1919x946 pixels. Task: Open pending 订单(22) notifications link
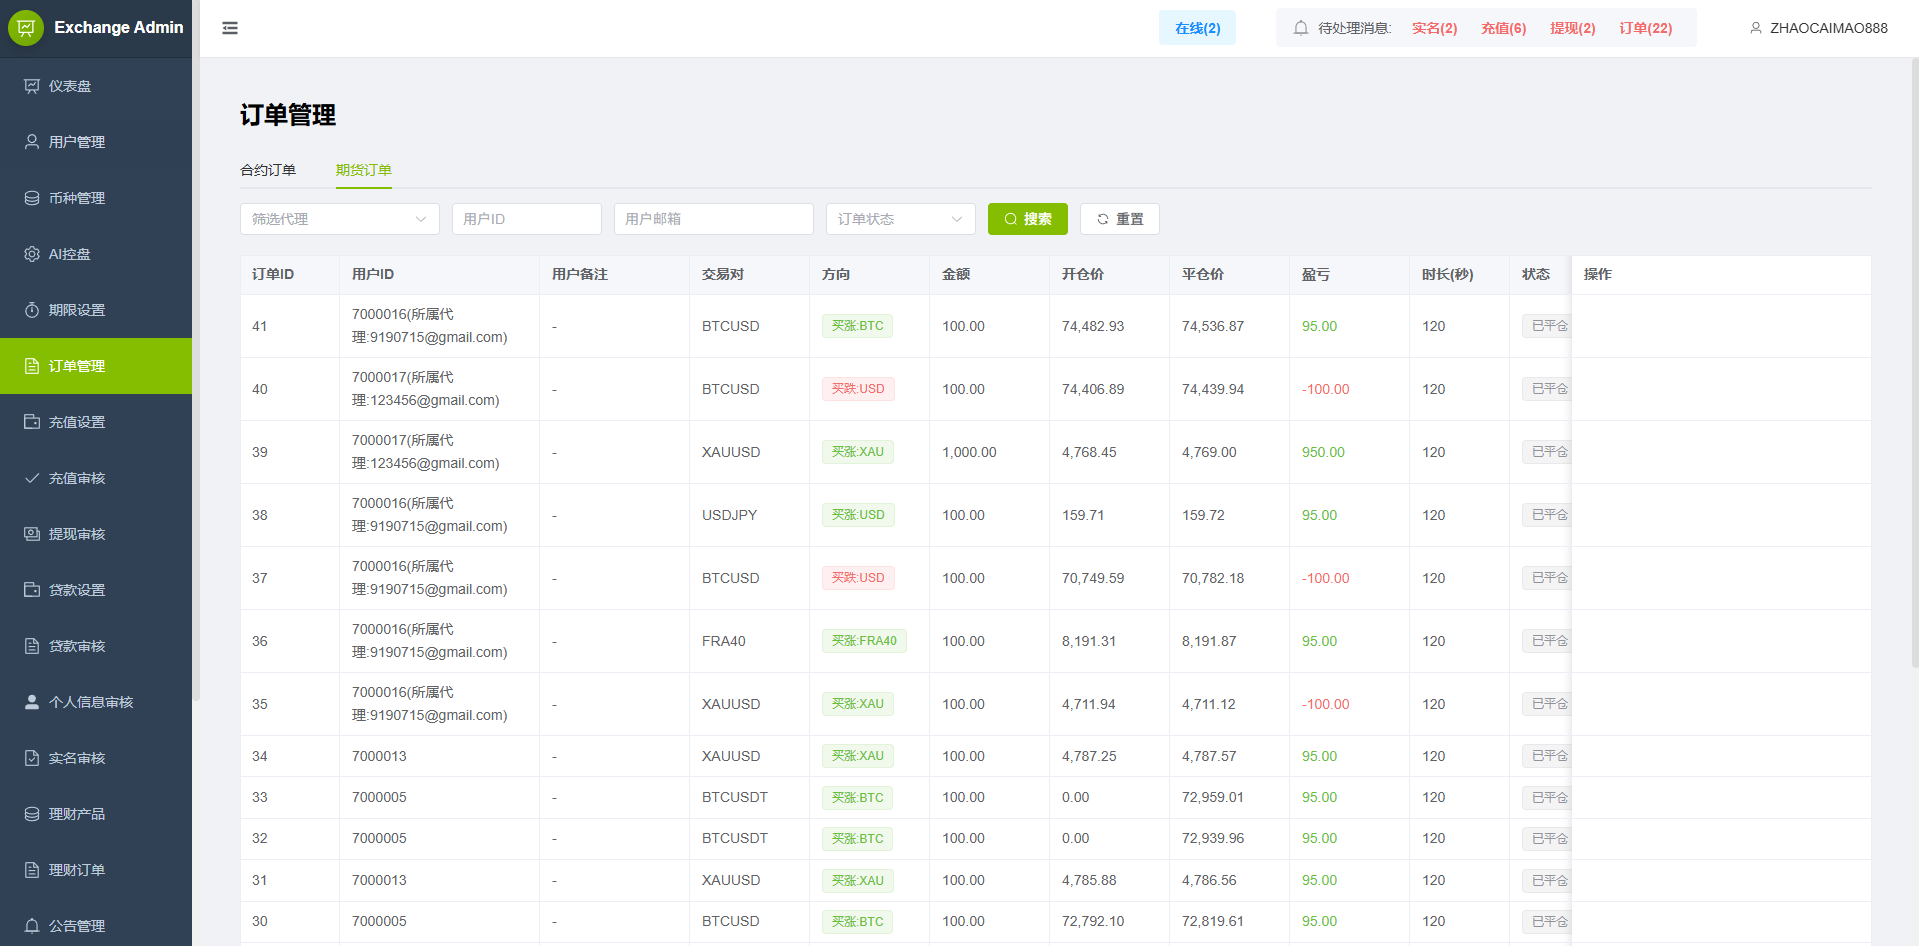[x=1646, y=28]
